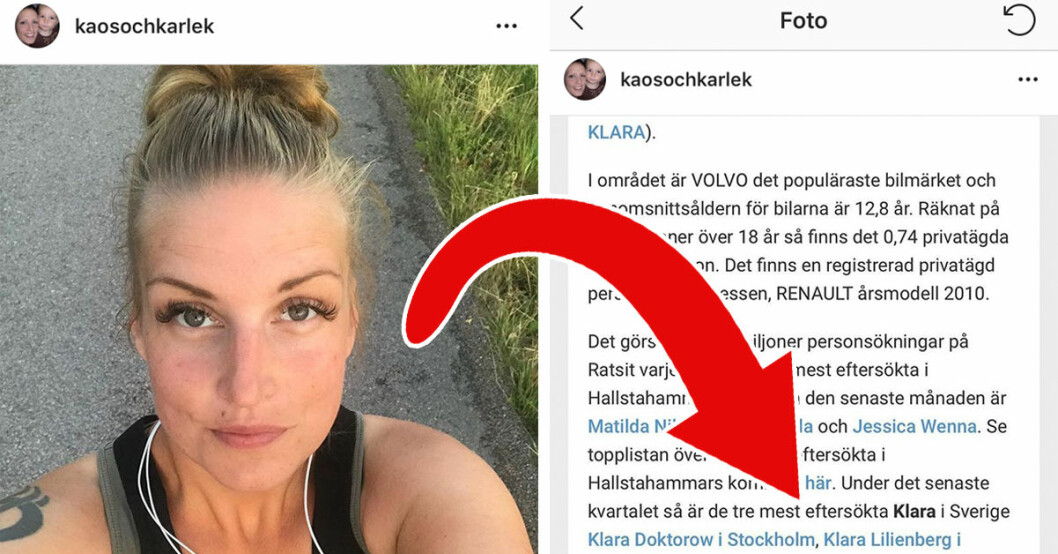The image size is (1058, 554).
Task: Open Klara Doktorow i Stockholm link
Action: (x=701, y=540)
